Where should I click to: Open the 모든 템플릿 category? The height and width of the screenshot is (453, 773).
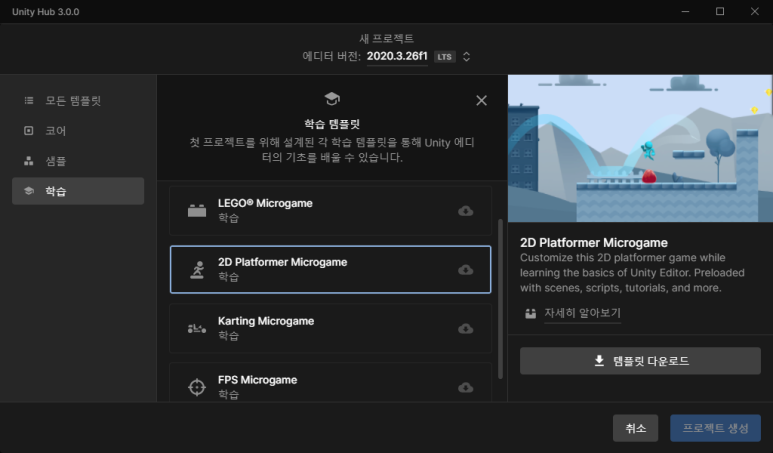(x=78, y=101)
